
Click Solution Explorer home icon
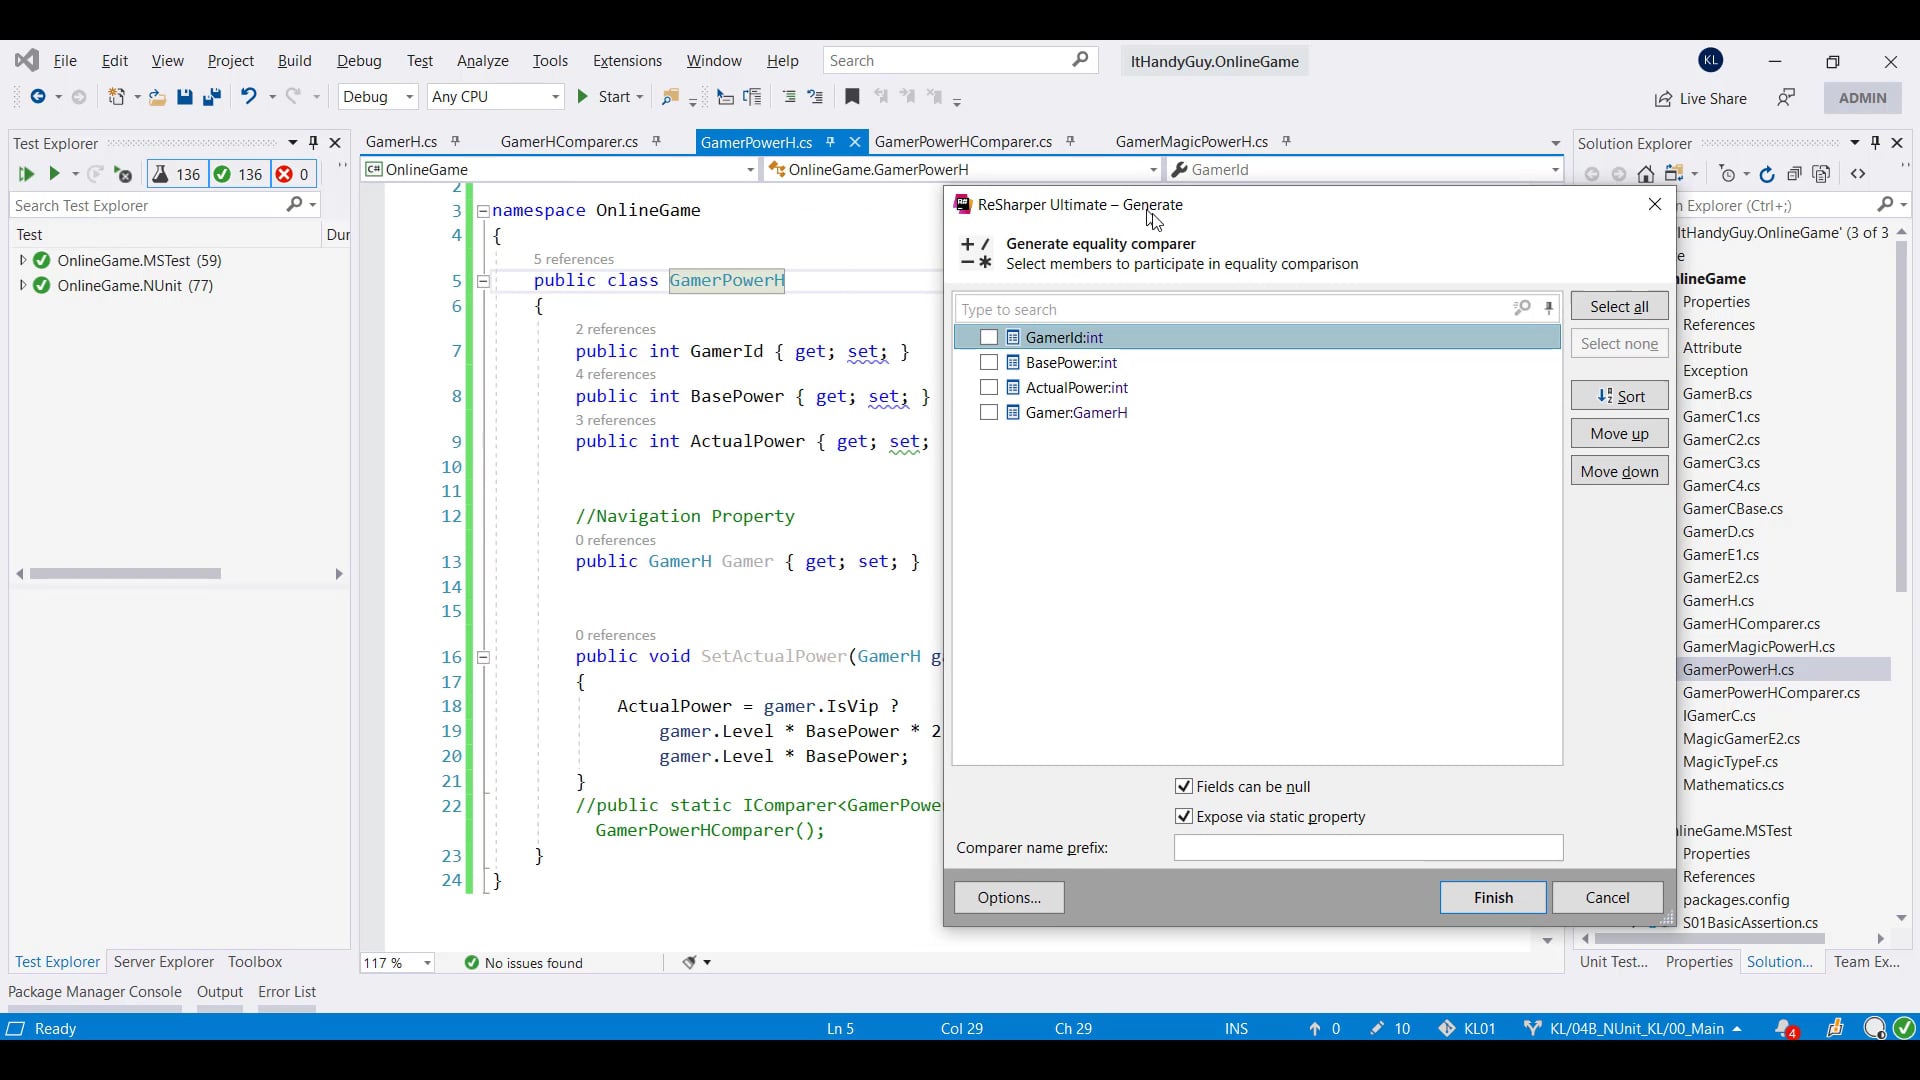1646,174
